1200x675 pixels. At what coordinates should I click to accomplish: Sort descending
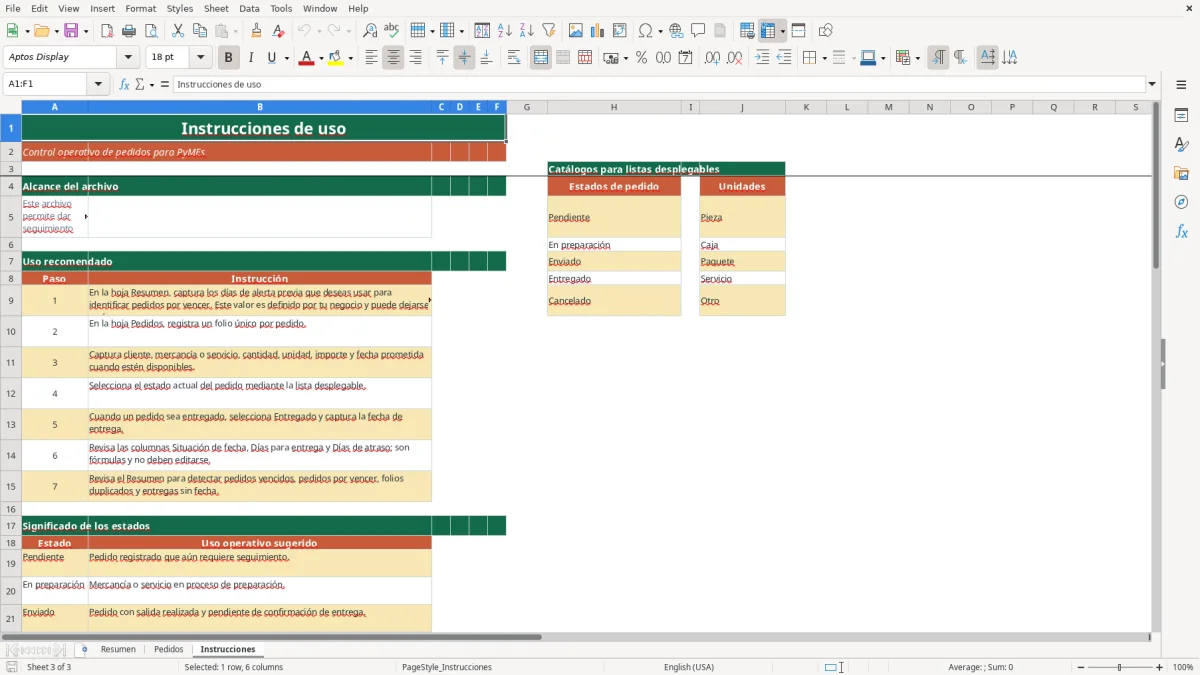pos(527,31)
